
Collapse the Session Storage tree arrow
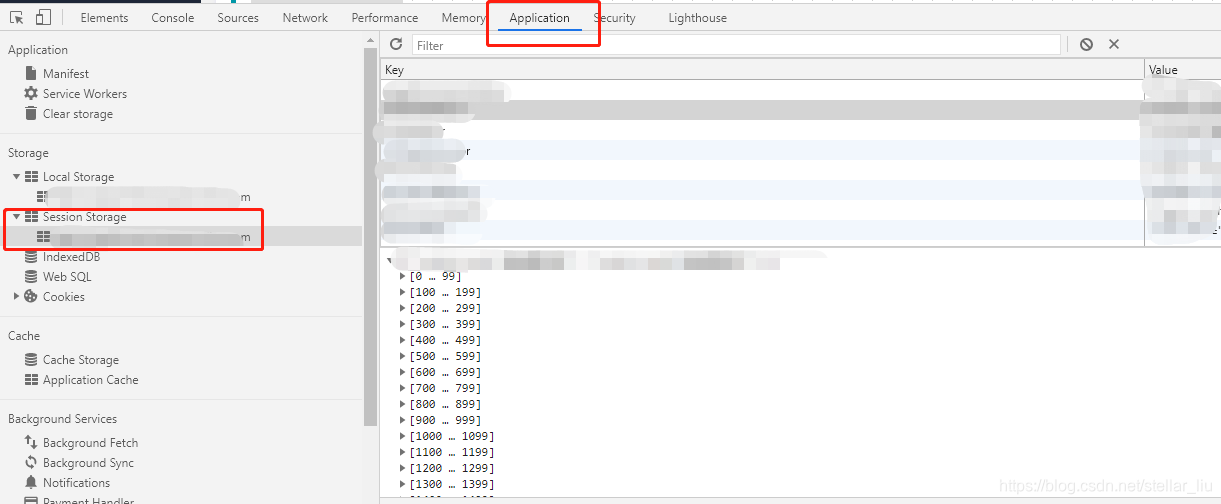click(16, 217)
